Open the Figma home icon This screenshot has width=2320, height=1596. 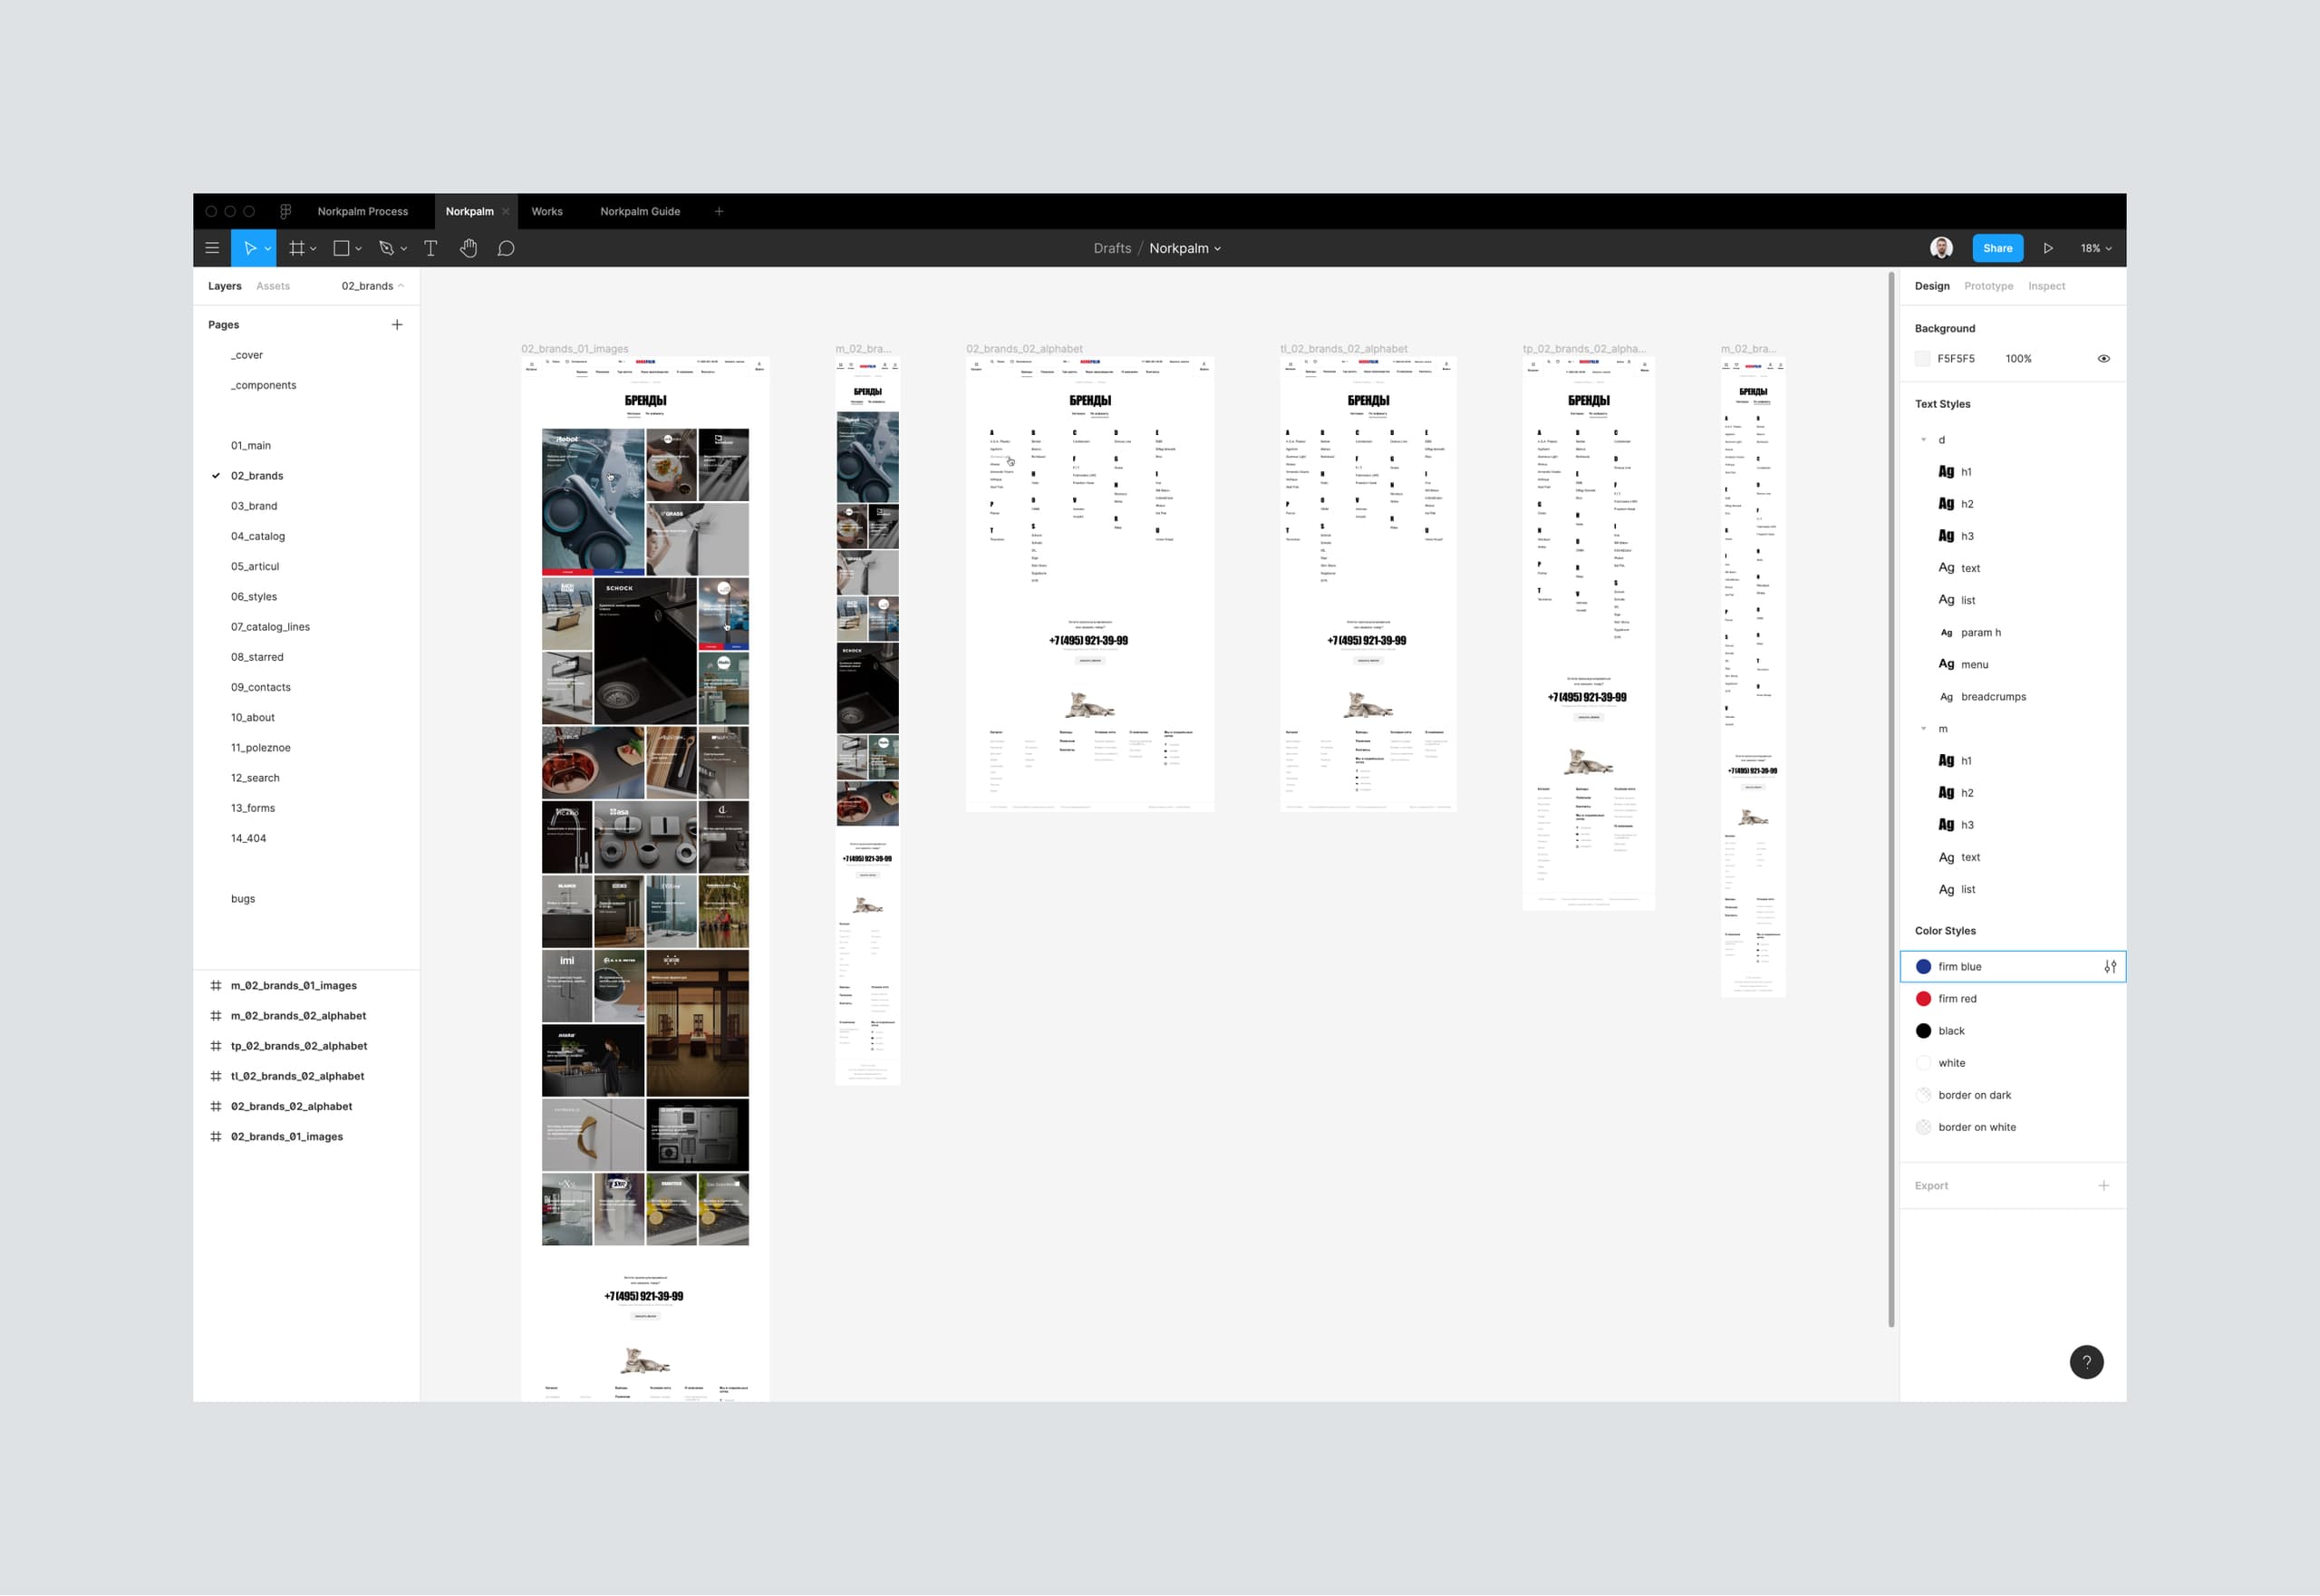(286, 211)
